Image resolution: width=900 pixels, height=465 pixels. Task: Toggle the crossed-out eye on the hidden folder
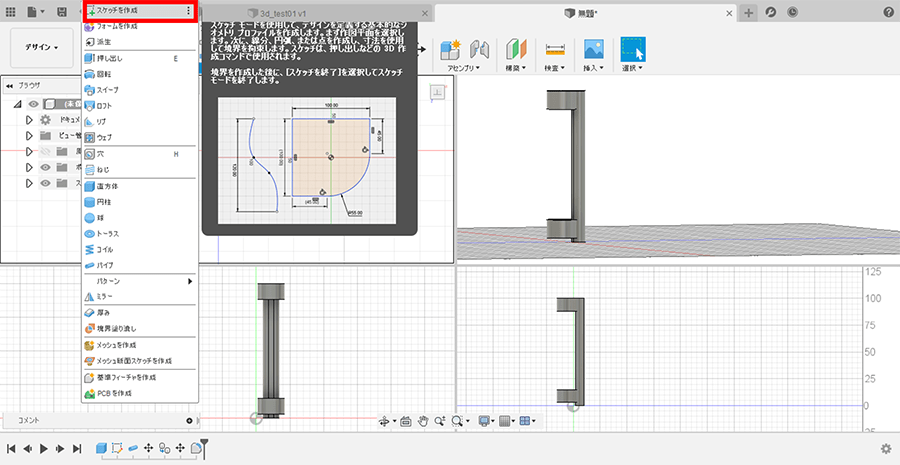pos(45,151)
